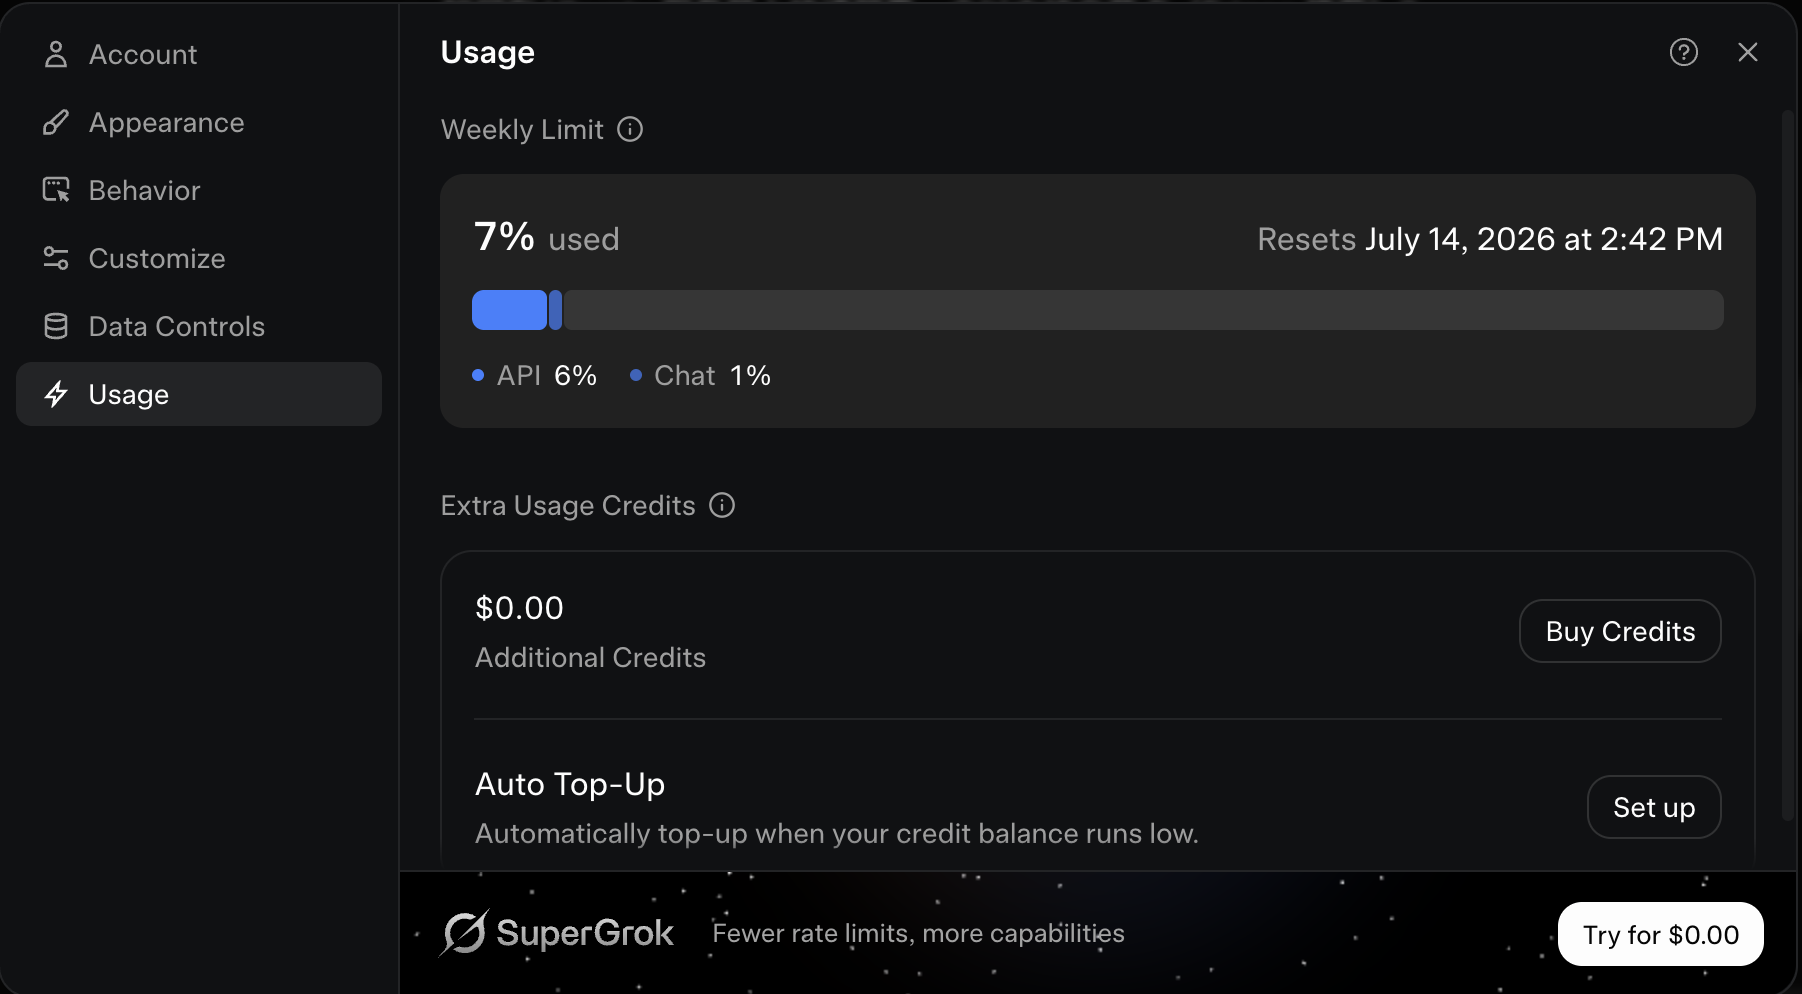Set up Auto Top-Up
The width and height of the screenshot is (1802, 994).
tap(1654, 807)
